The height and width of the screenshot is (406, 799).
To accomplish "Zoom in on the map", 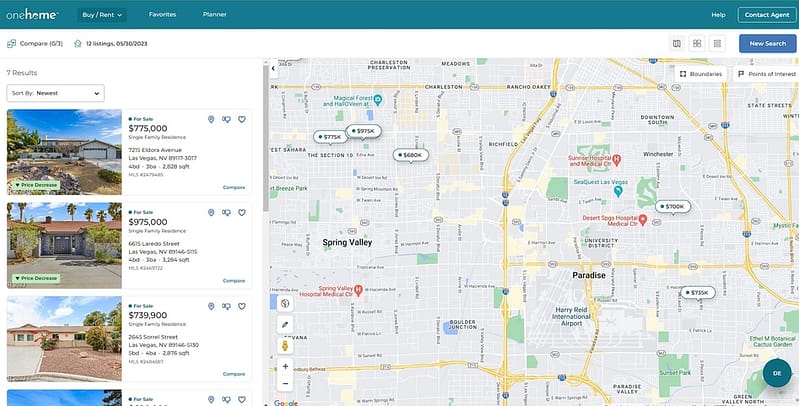I will (285, 366).
